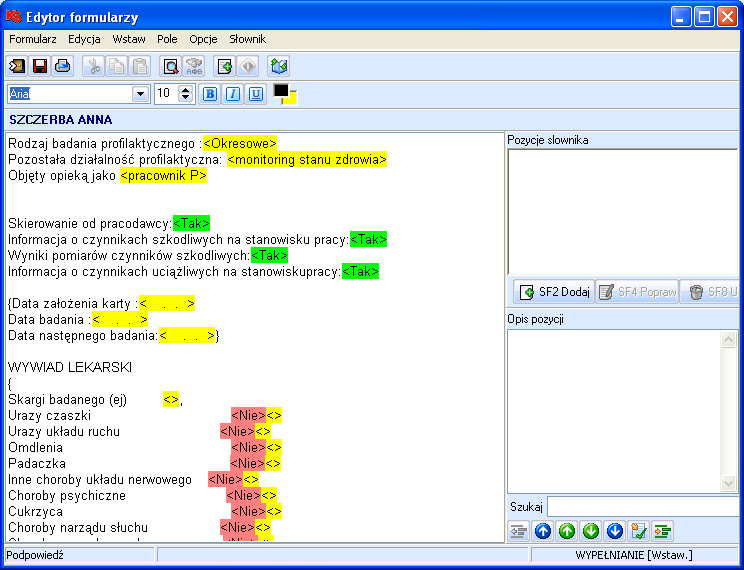Image resolution: width=744 pixels, height=570 pixels.
Task: Click the Copy pages toolbar icon
Action: point(116,66)
